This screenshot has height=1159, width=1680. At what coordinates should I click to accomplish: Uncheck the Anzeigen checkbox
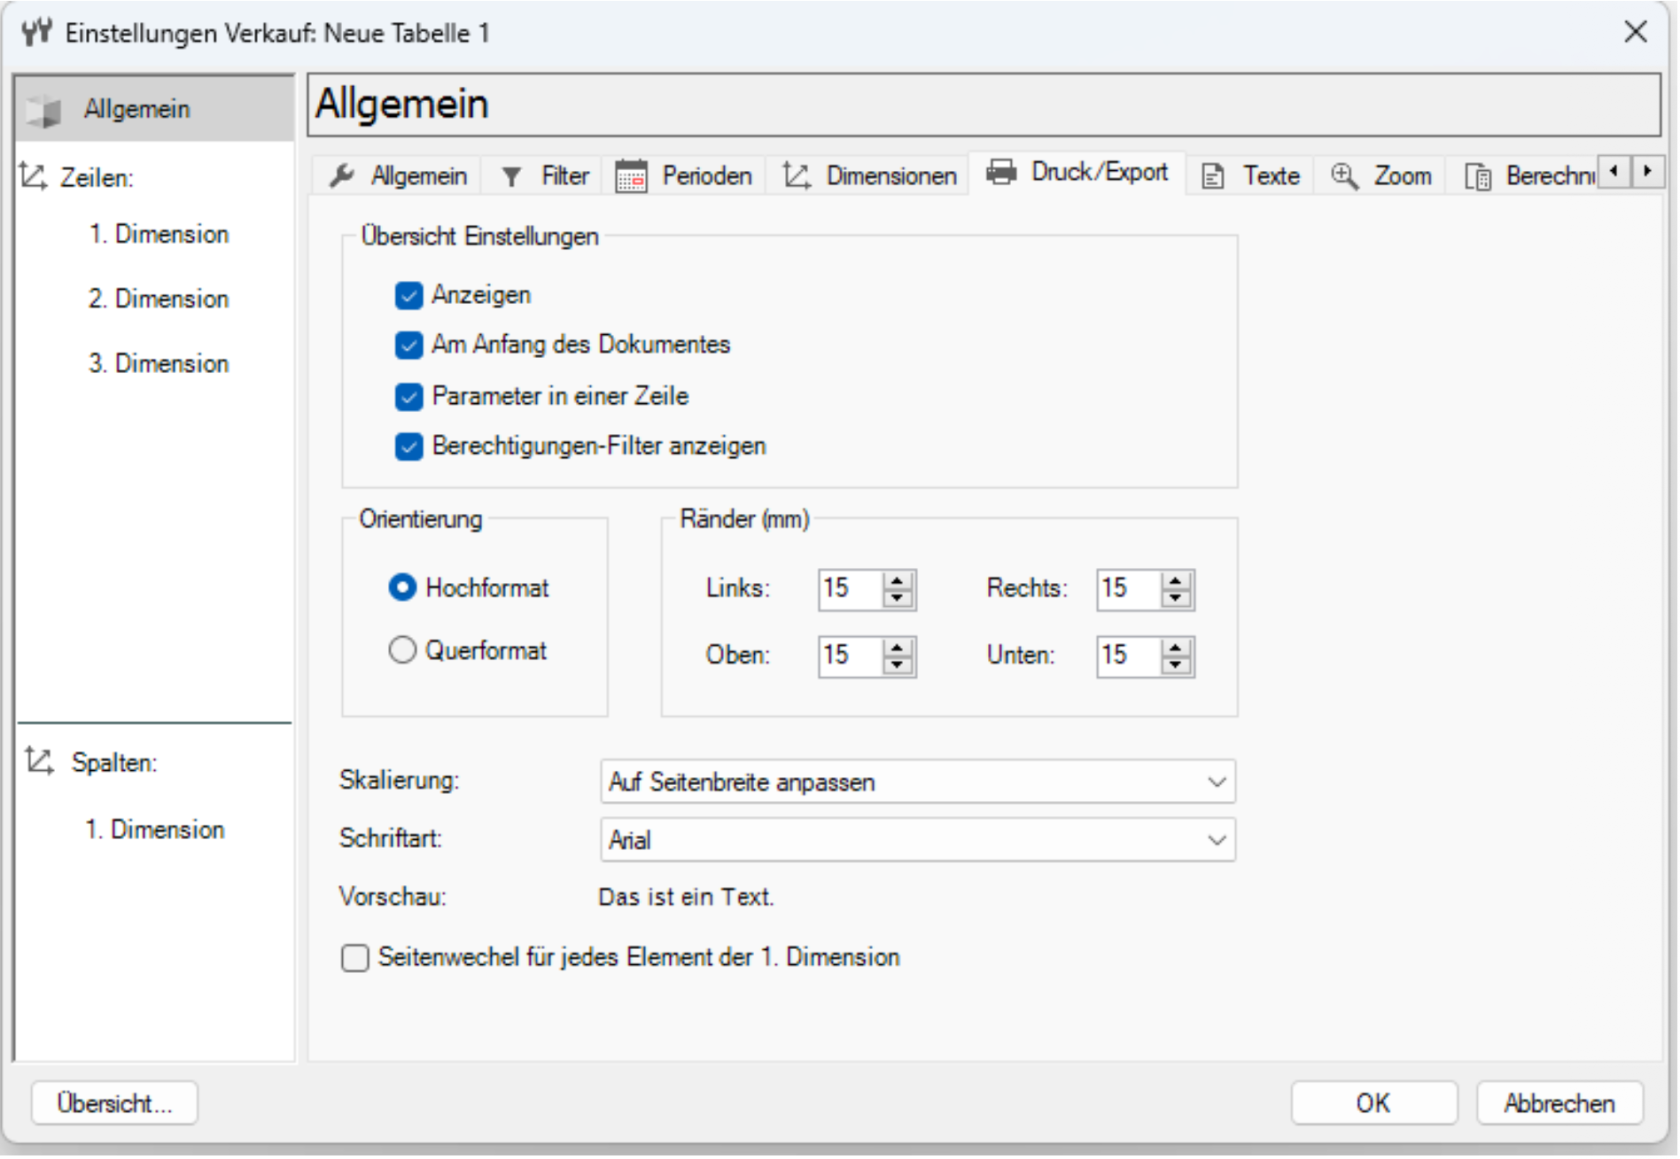point(408,296)
